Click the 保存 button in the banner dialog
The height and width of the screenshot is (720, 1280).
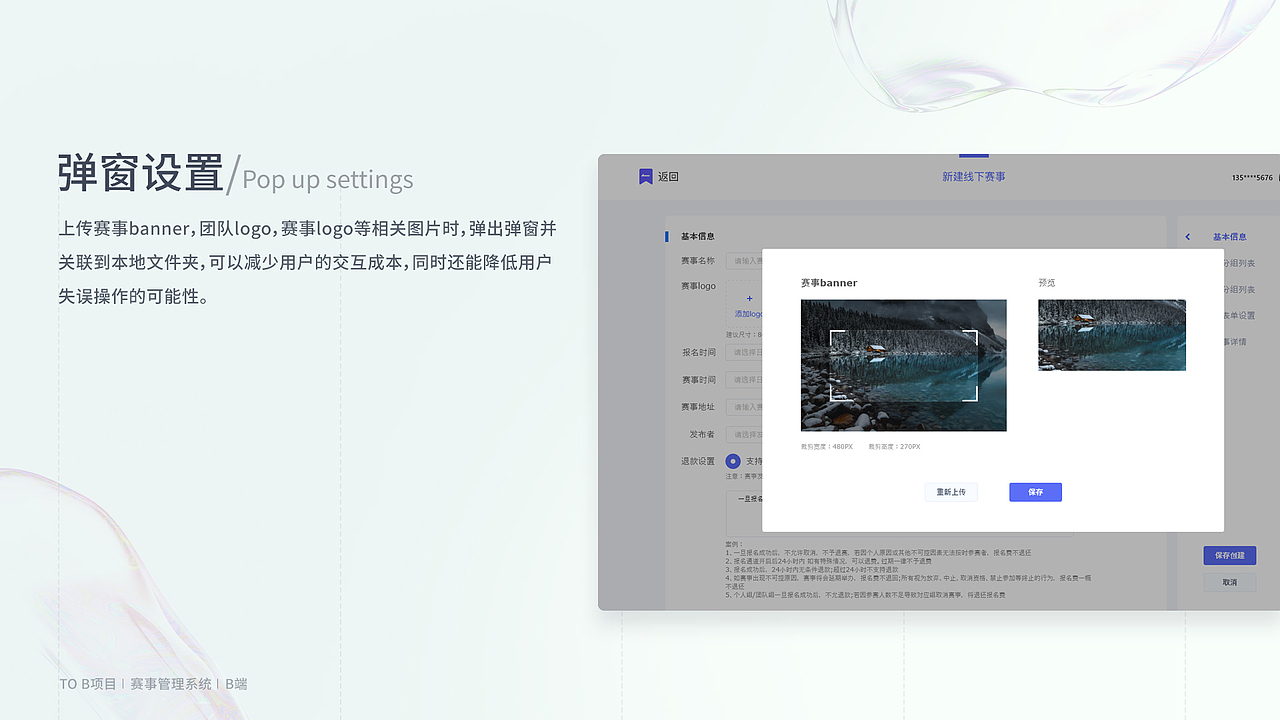(x=1035, y=492)
